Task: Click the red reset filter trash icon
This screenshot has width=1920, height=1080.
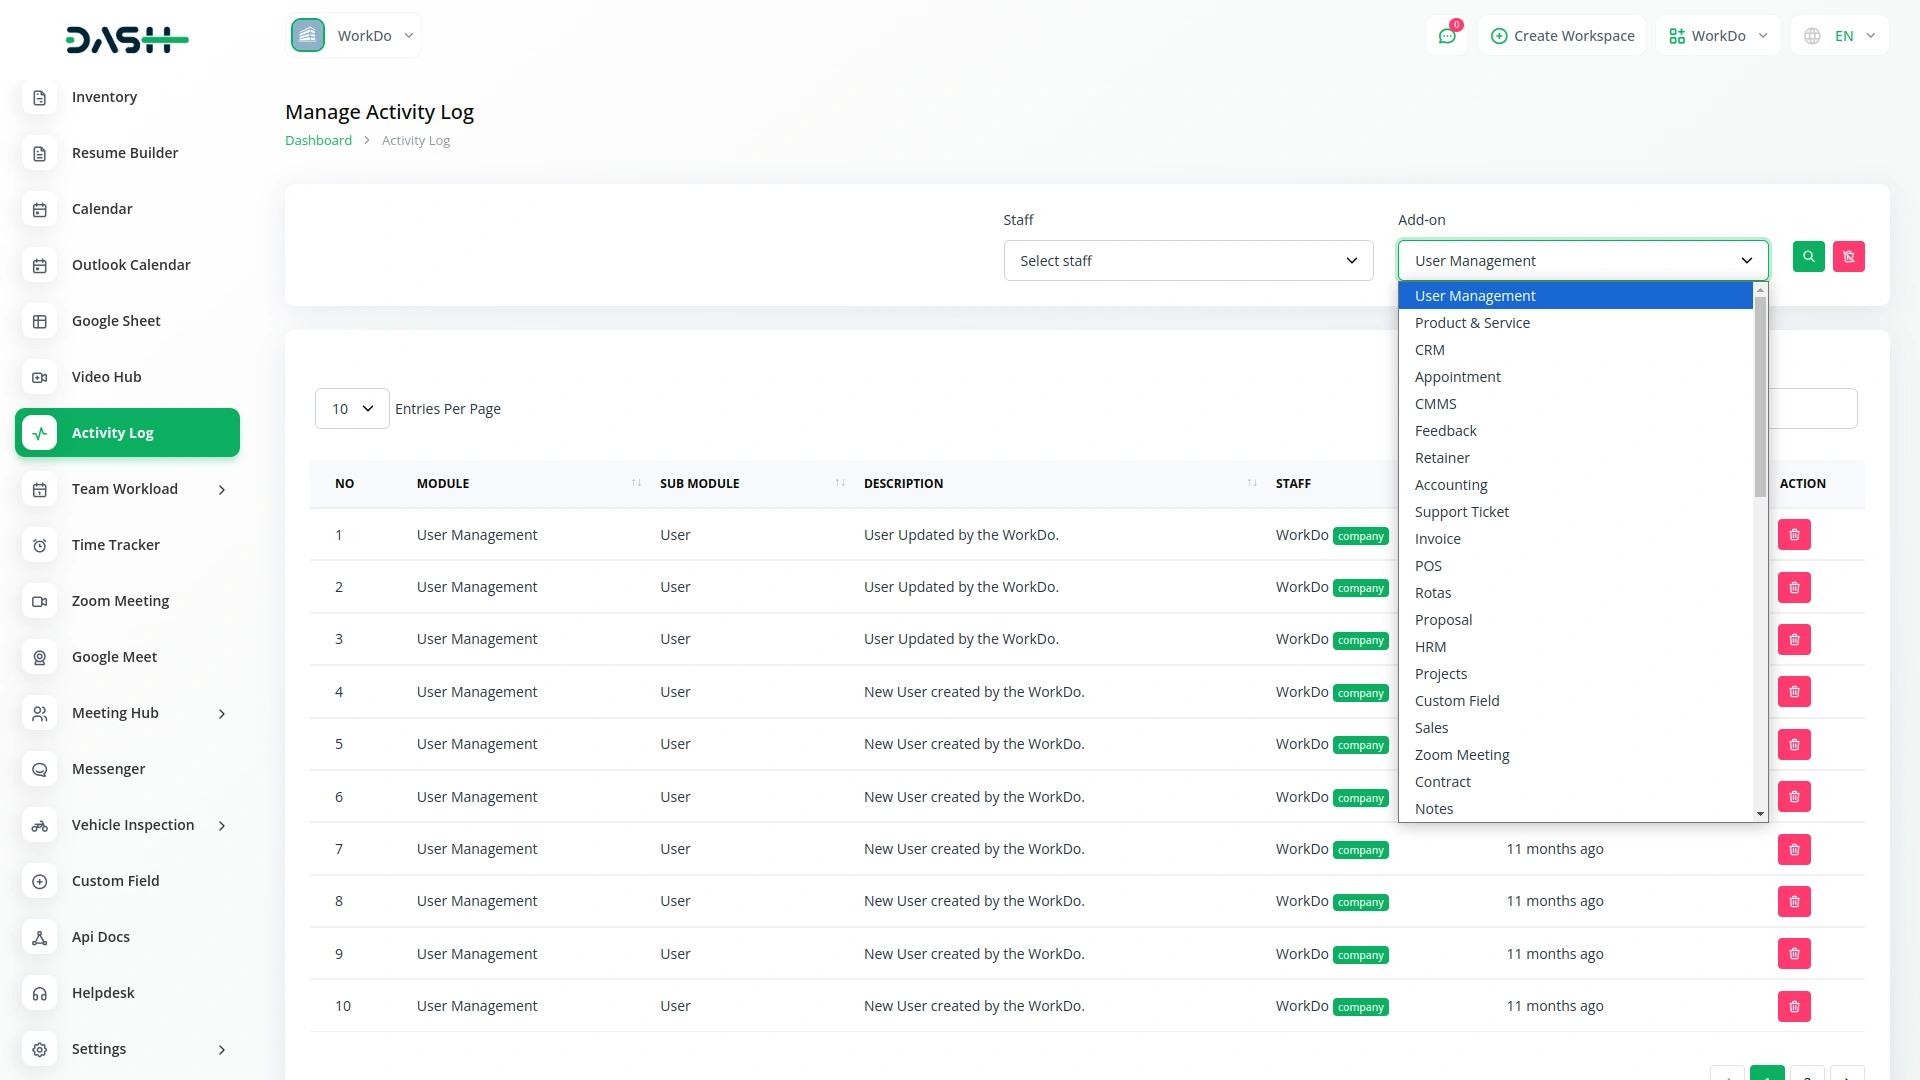Action: [x=1848, y=257]
